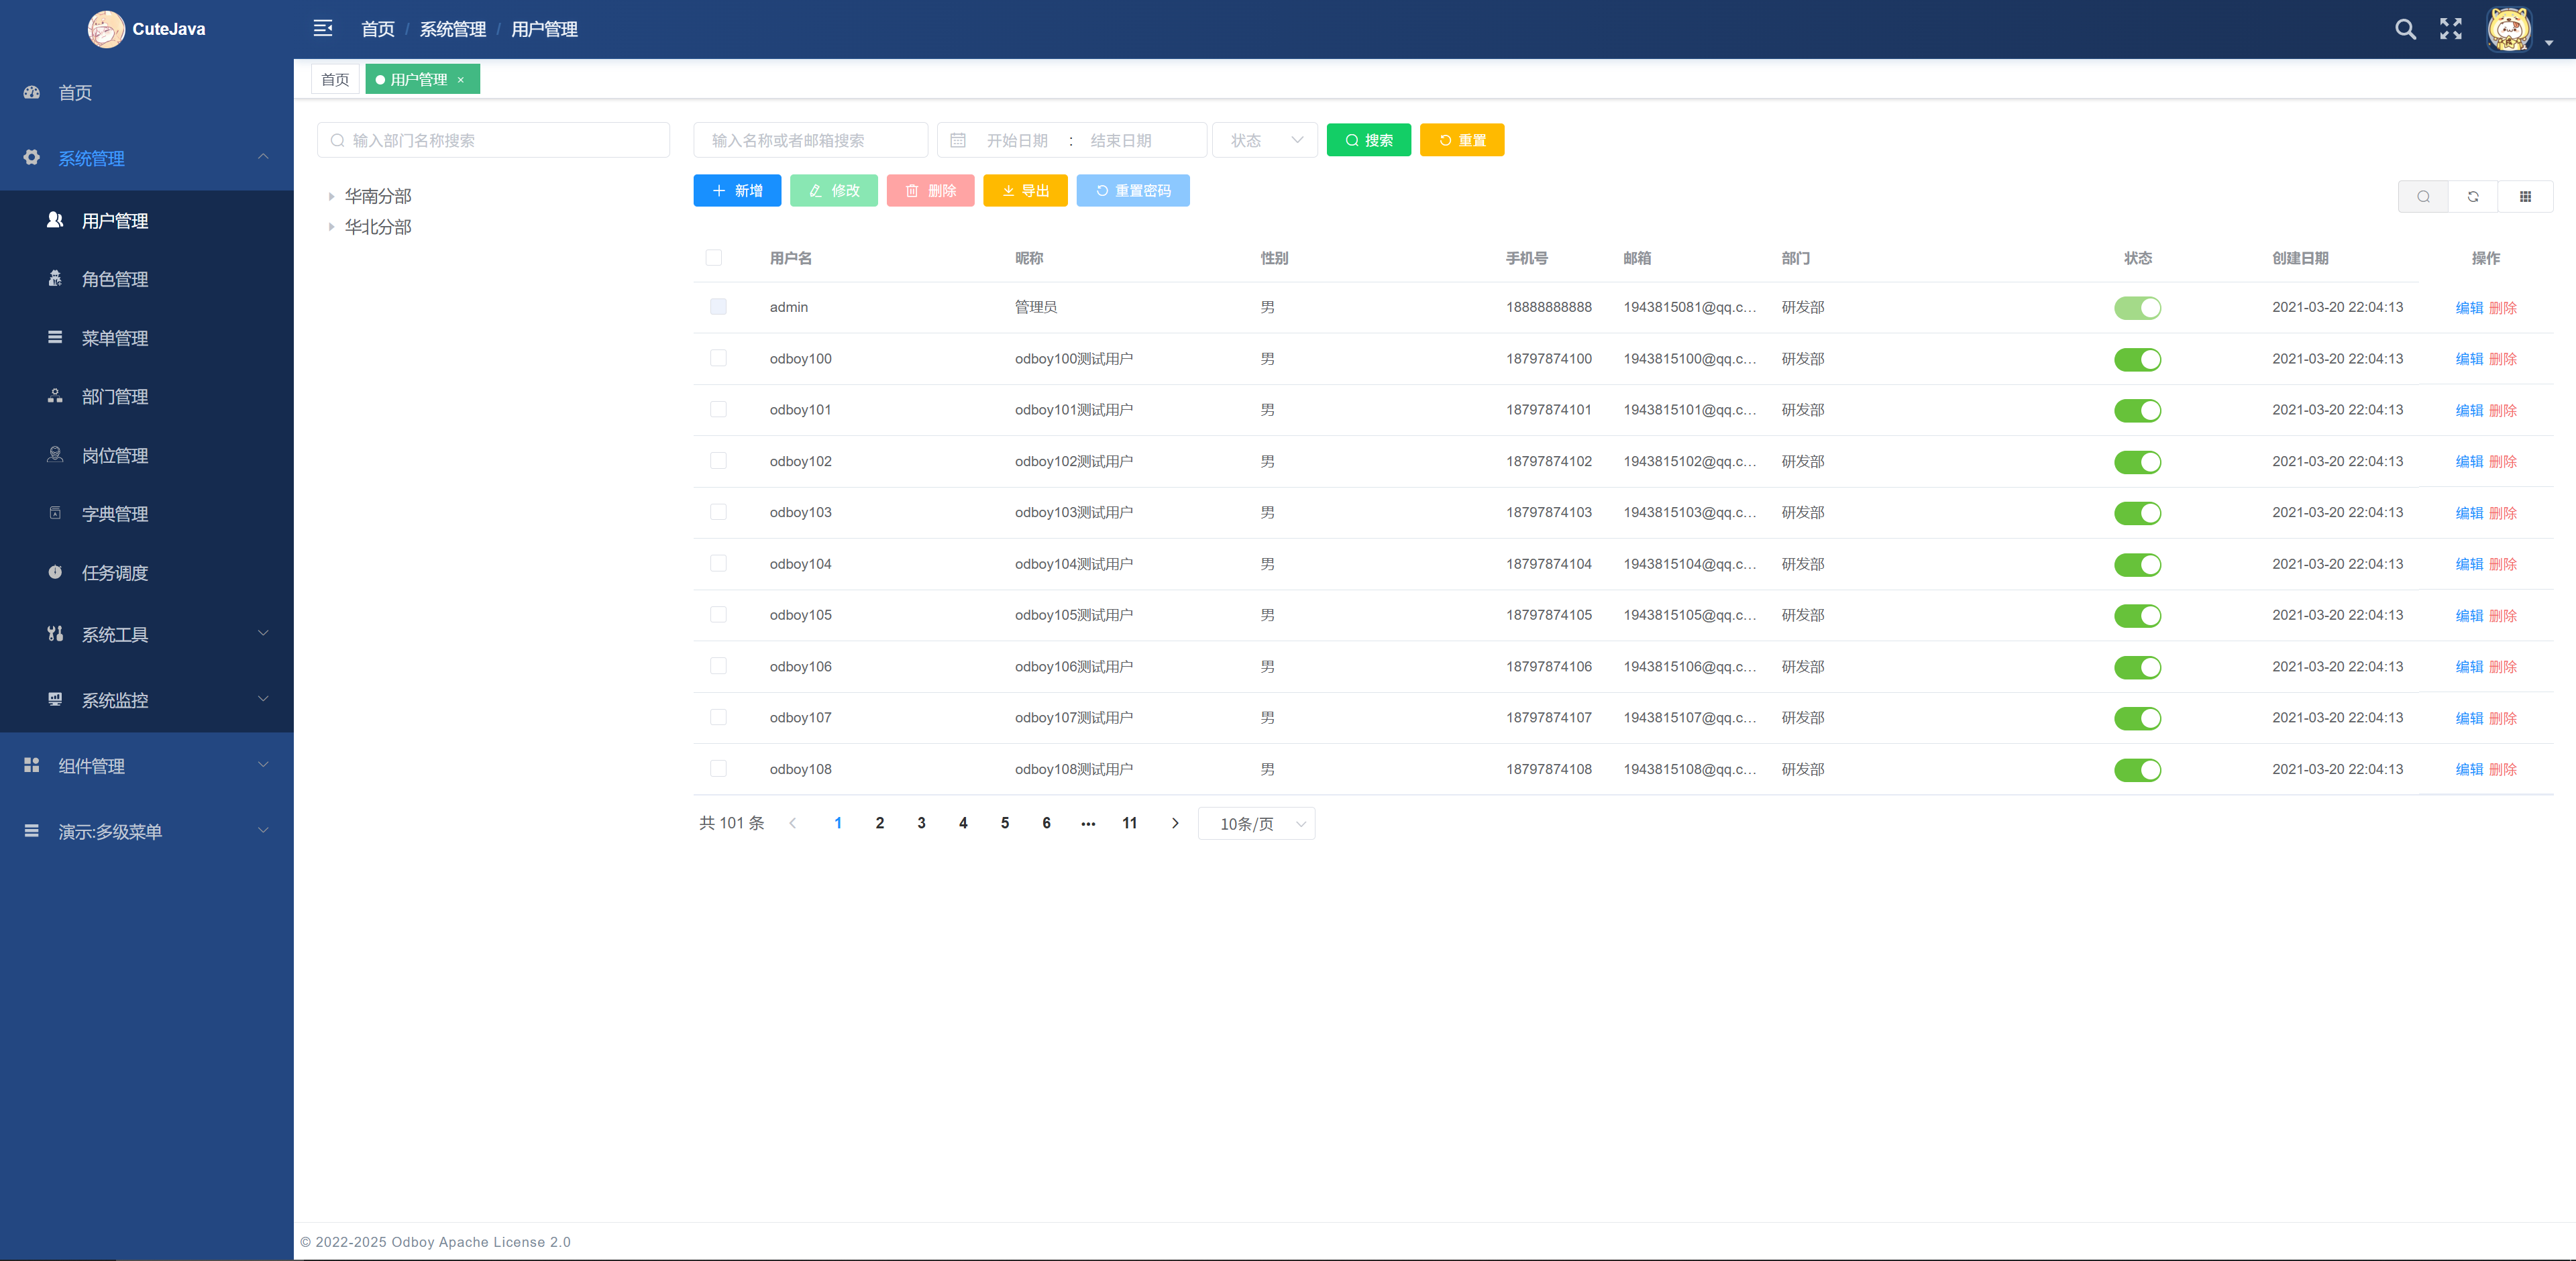Click the department name search field
The image size is (2576, 1261).
494,141
